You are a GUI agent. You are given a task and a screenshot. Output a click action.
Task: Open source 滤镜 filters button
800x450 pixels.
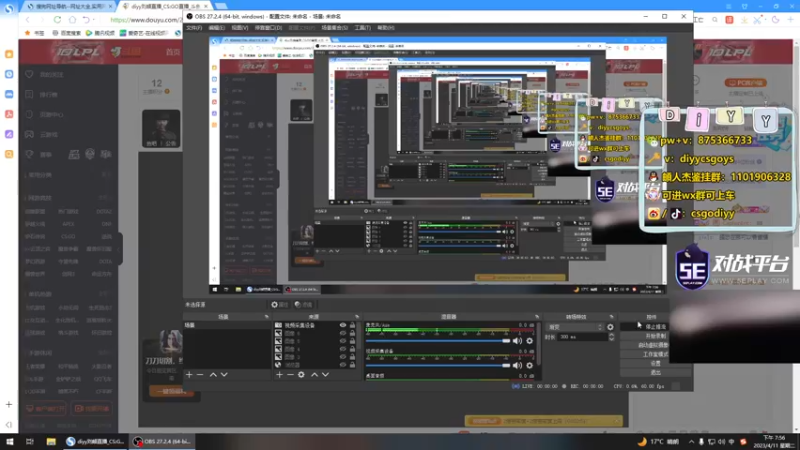coord(303,305)
